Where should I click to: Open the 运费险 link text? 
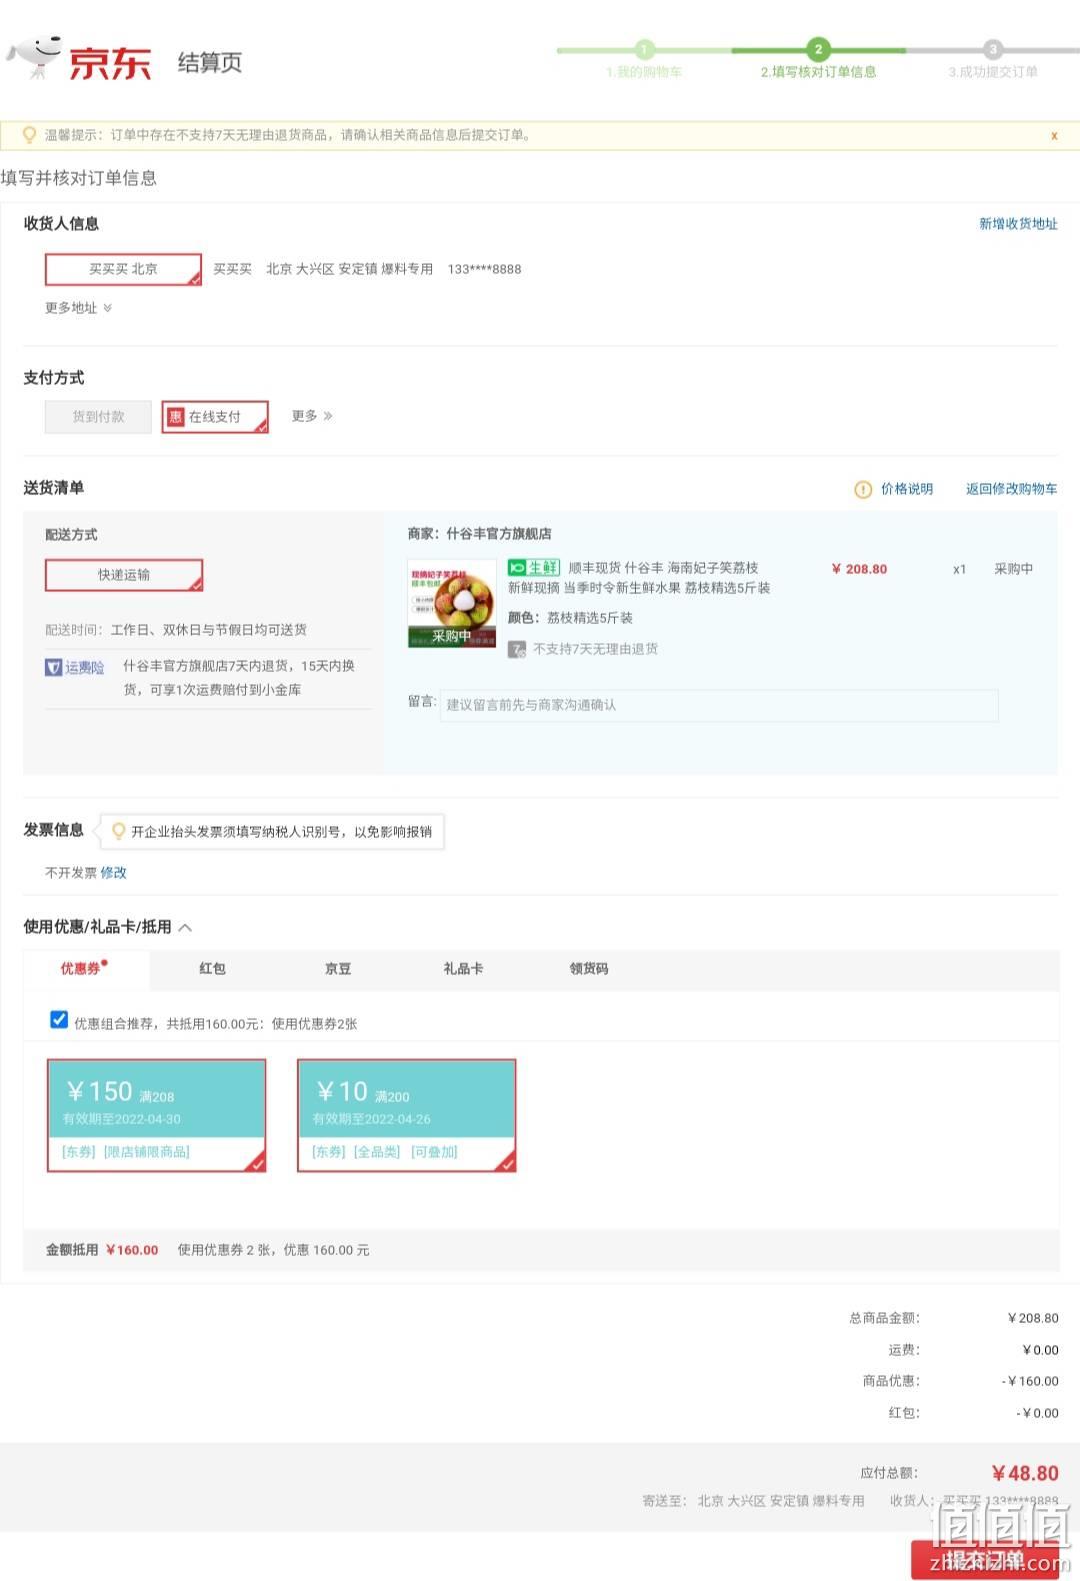pos(85,667)
